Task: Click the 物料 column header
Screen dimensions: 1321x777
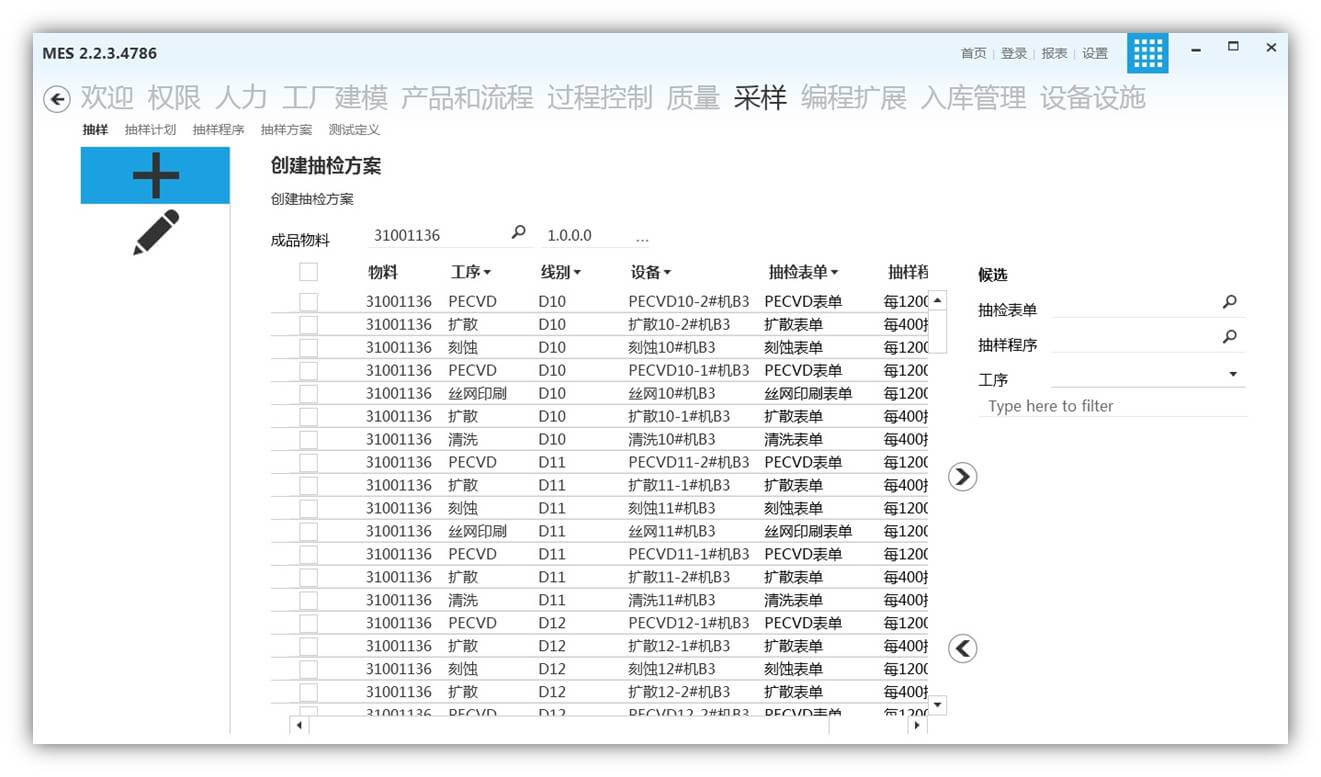Action: point(383,272)
